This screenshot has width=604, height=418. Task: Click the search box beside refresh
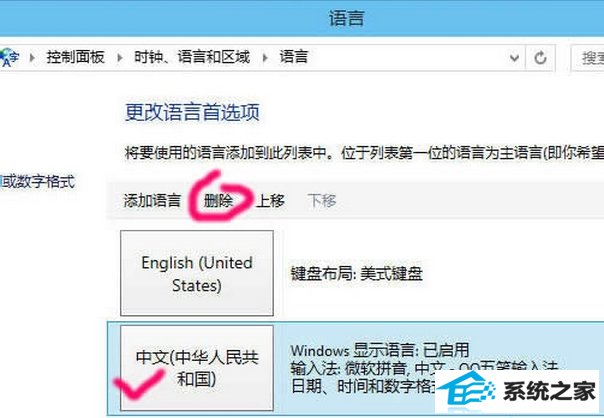(x=587, y=58)
